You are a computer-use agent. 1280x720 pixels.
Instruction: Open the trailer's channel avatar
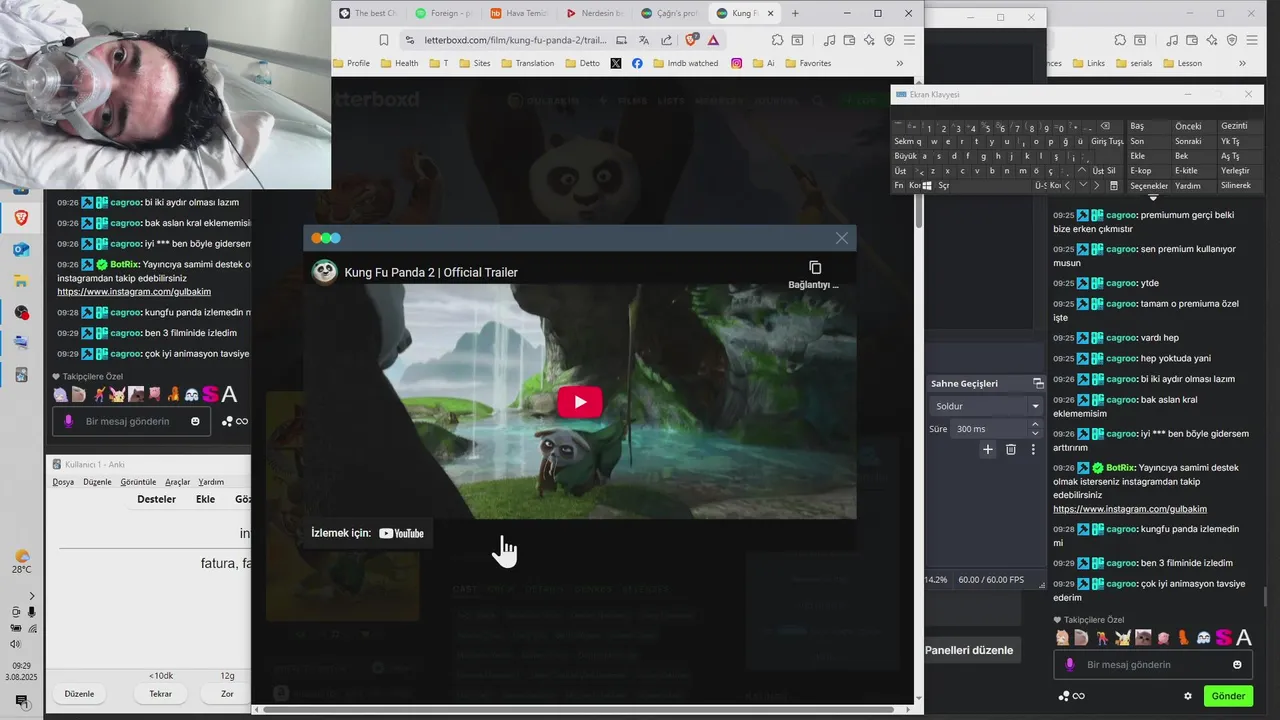click(324, 272)
